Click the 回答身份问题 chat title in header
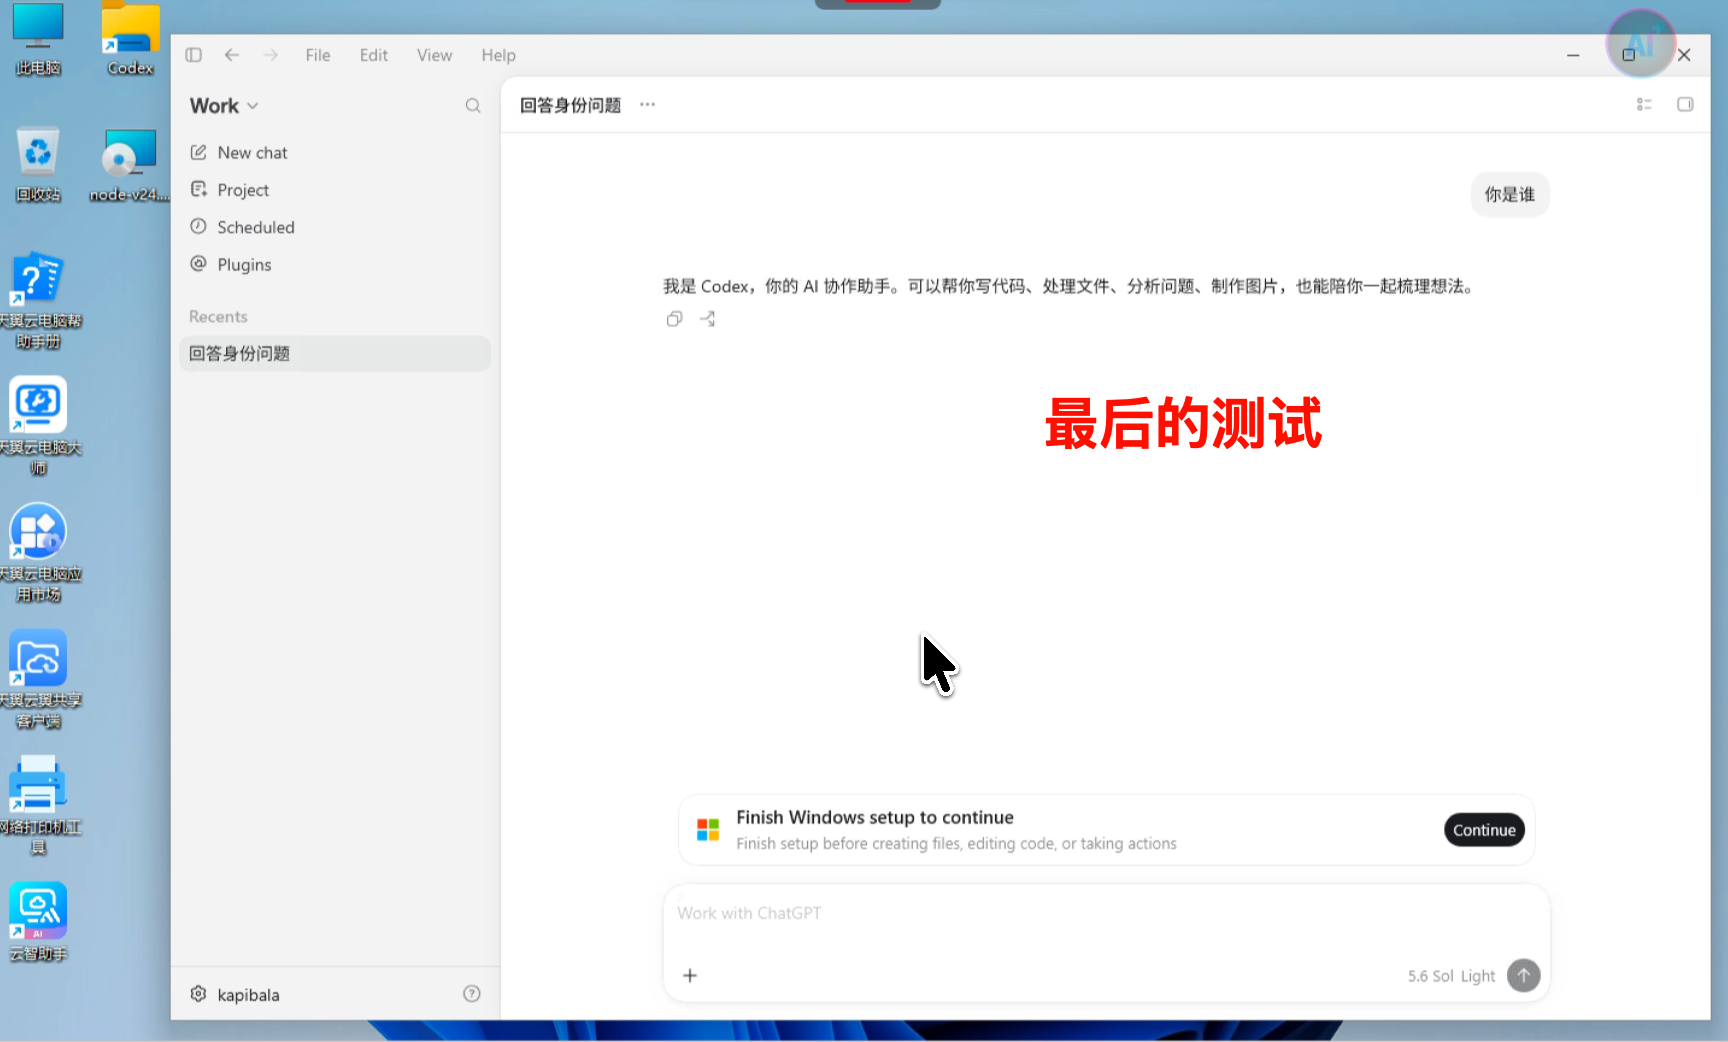 tap(570, 105)
